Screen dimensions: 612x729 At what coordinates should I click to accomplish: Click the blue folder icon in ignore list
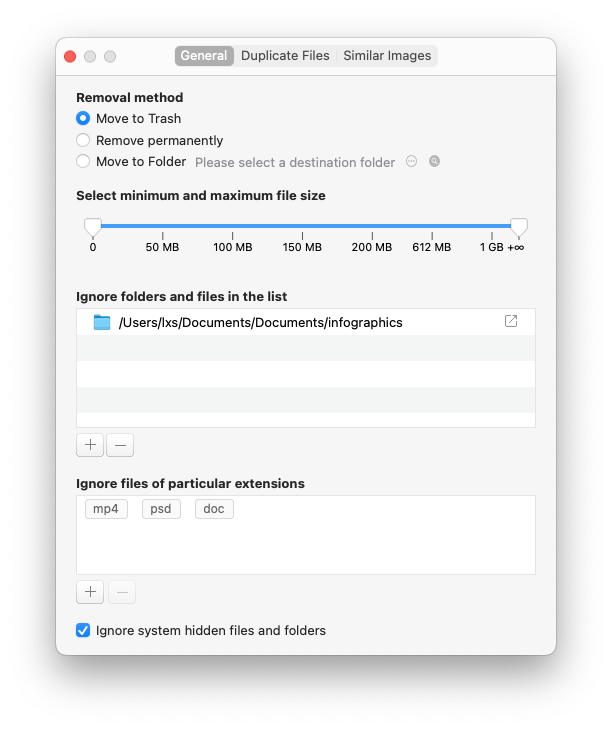tap(101, 322)
